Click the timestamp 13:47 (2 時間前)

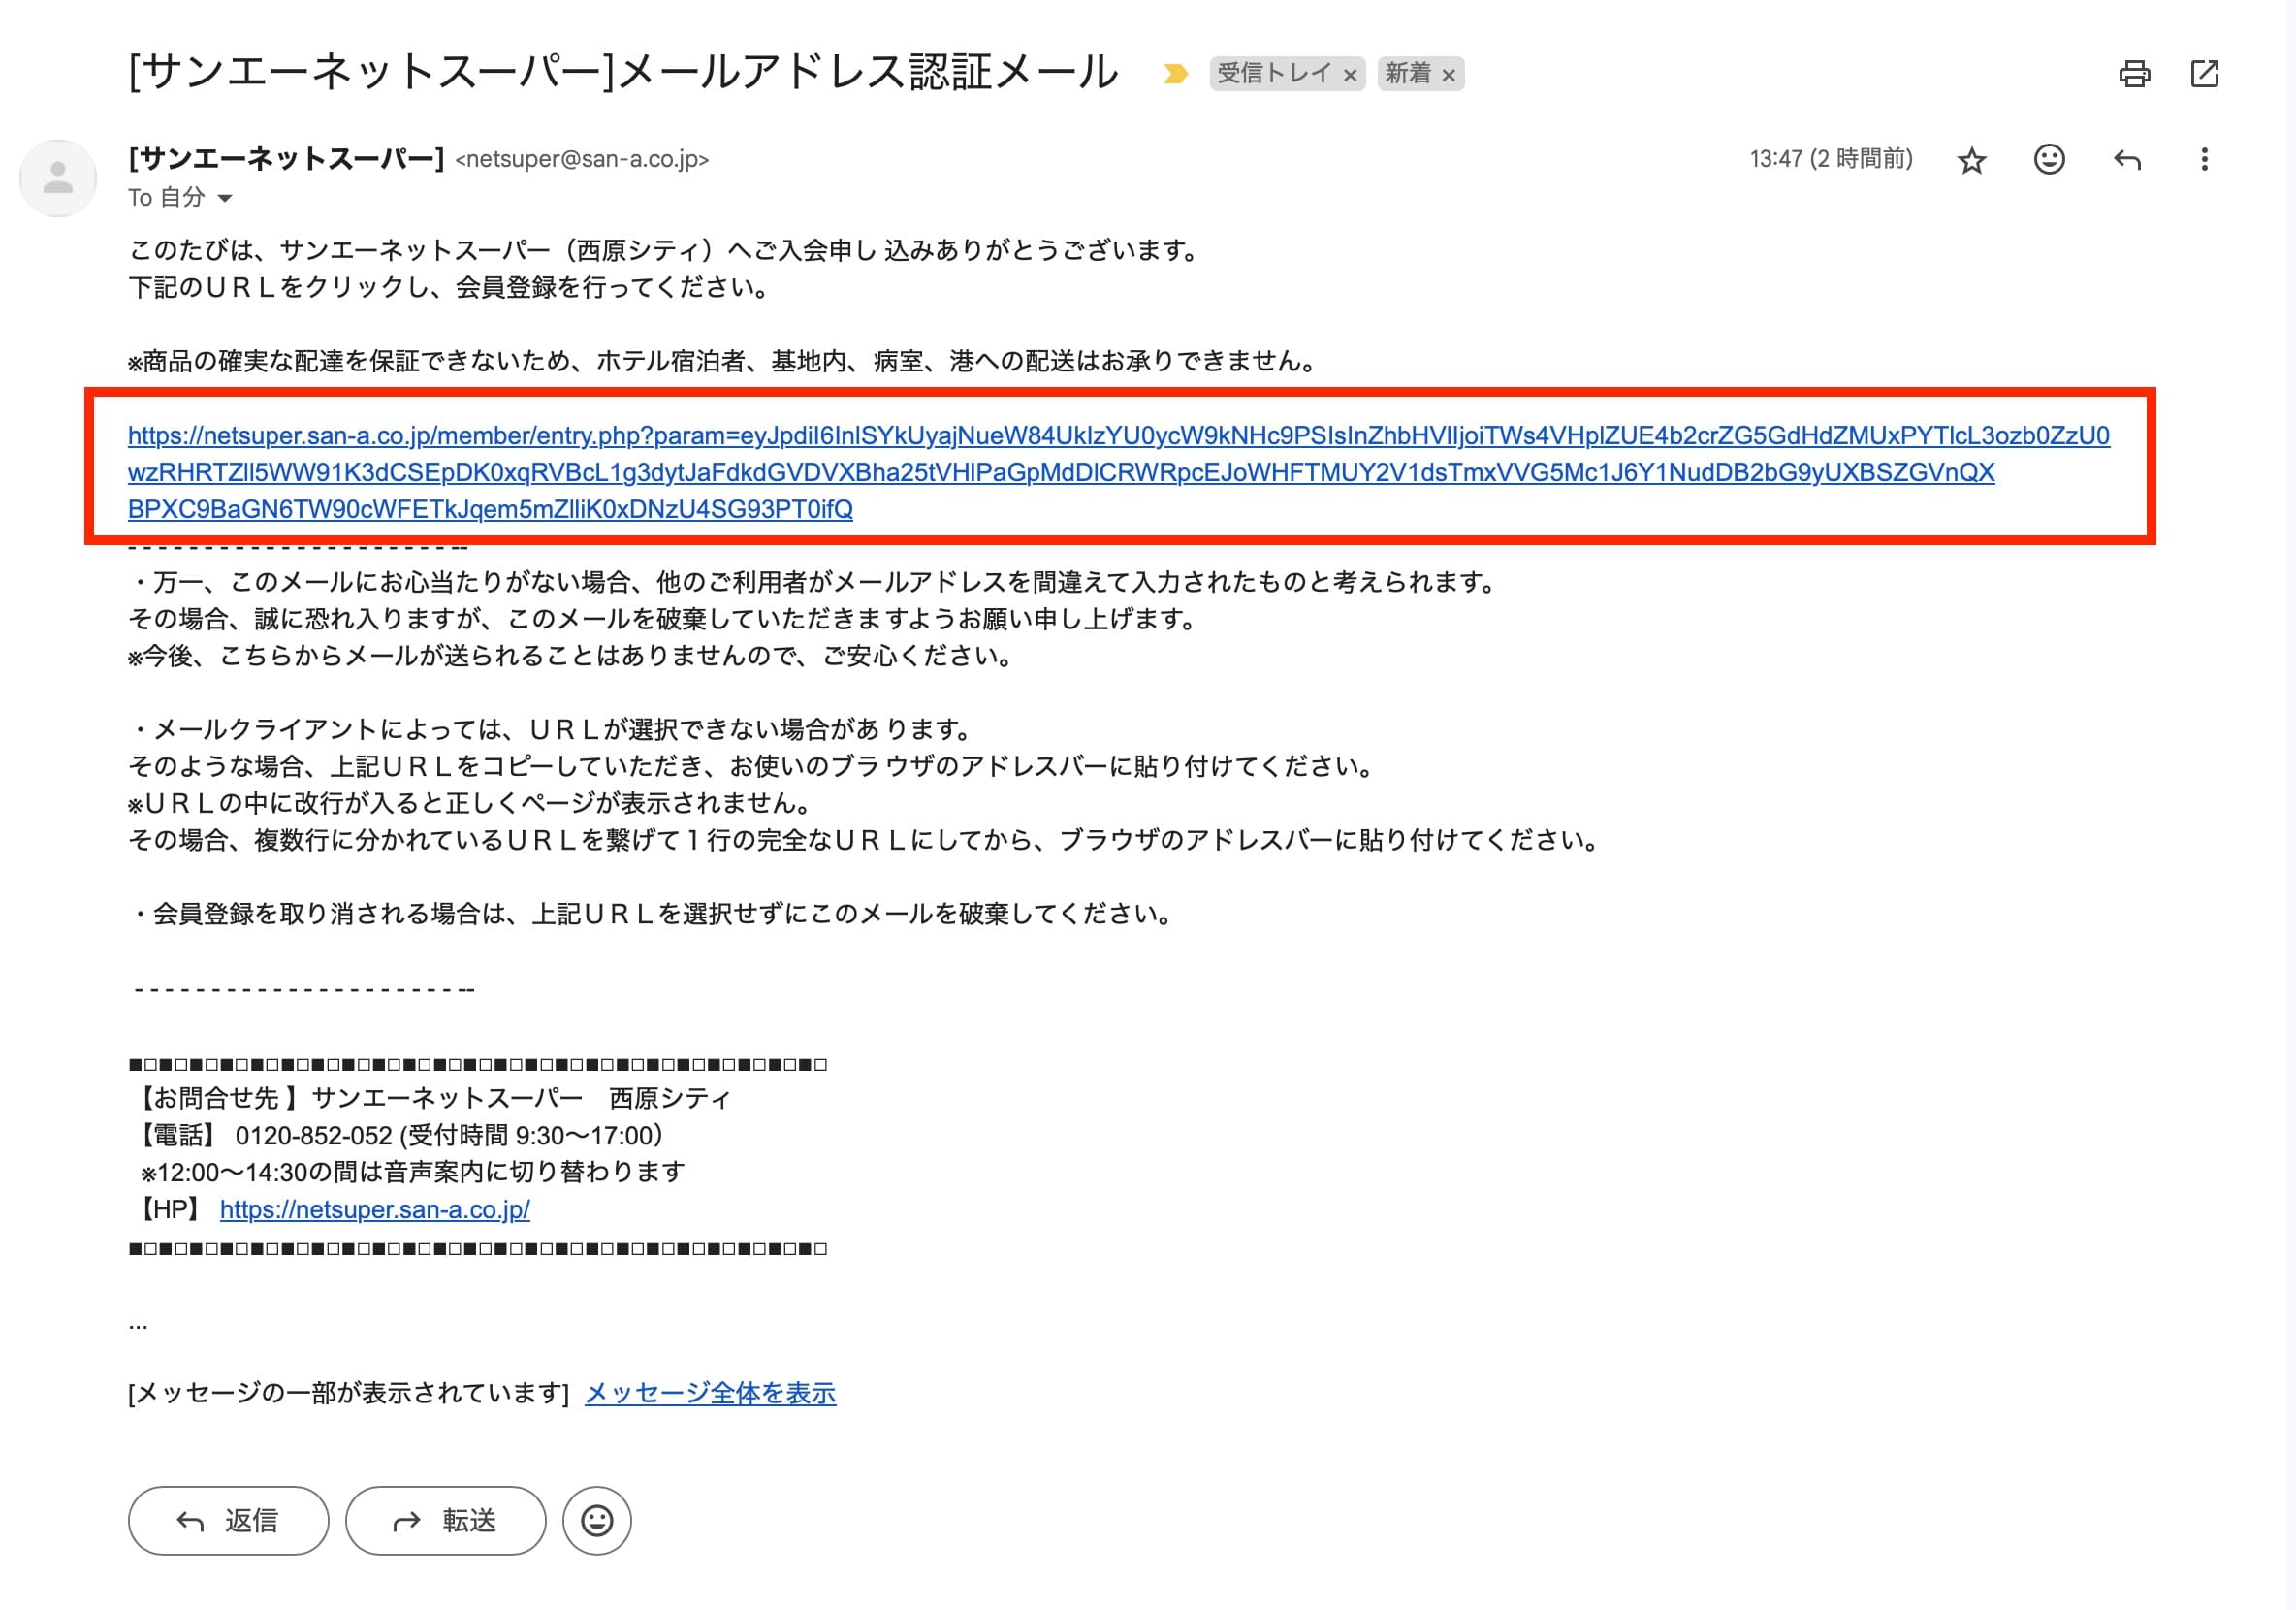(1831, 159)
